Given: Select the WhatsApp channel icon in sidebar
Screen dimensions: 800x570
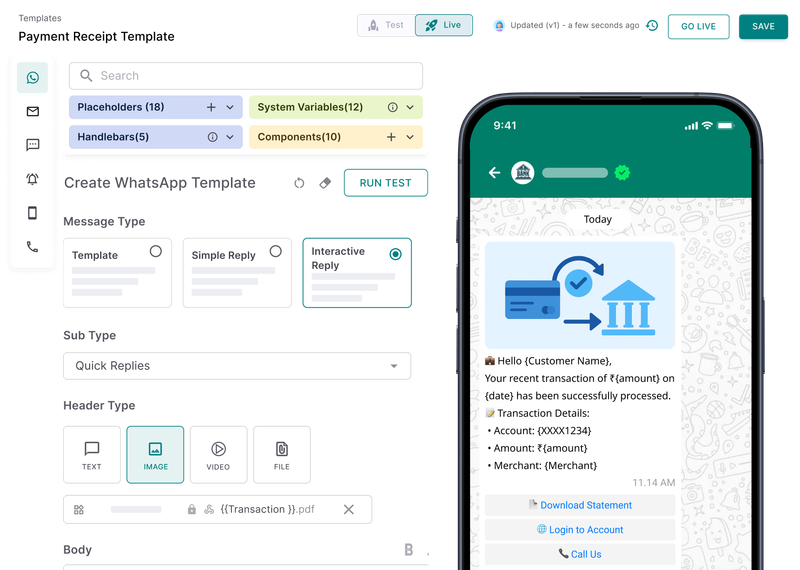Looking at the screenshot, I should pos(33,78).
